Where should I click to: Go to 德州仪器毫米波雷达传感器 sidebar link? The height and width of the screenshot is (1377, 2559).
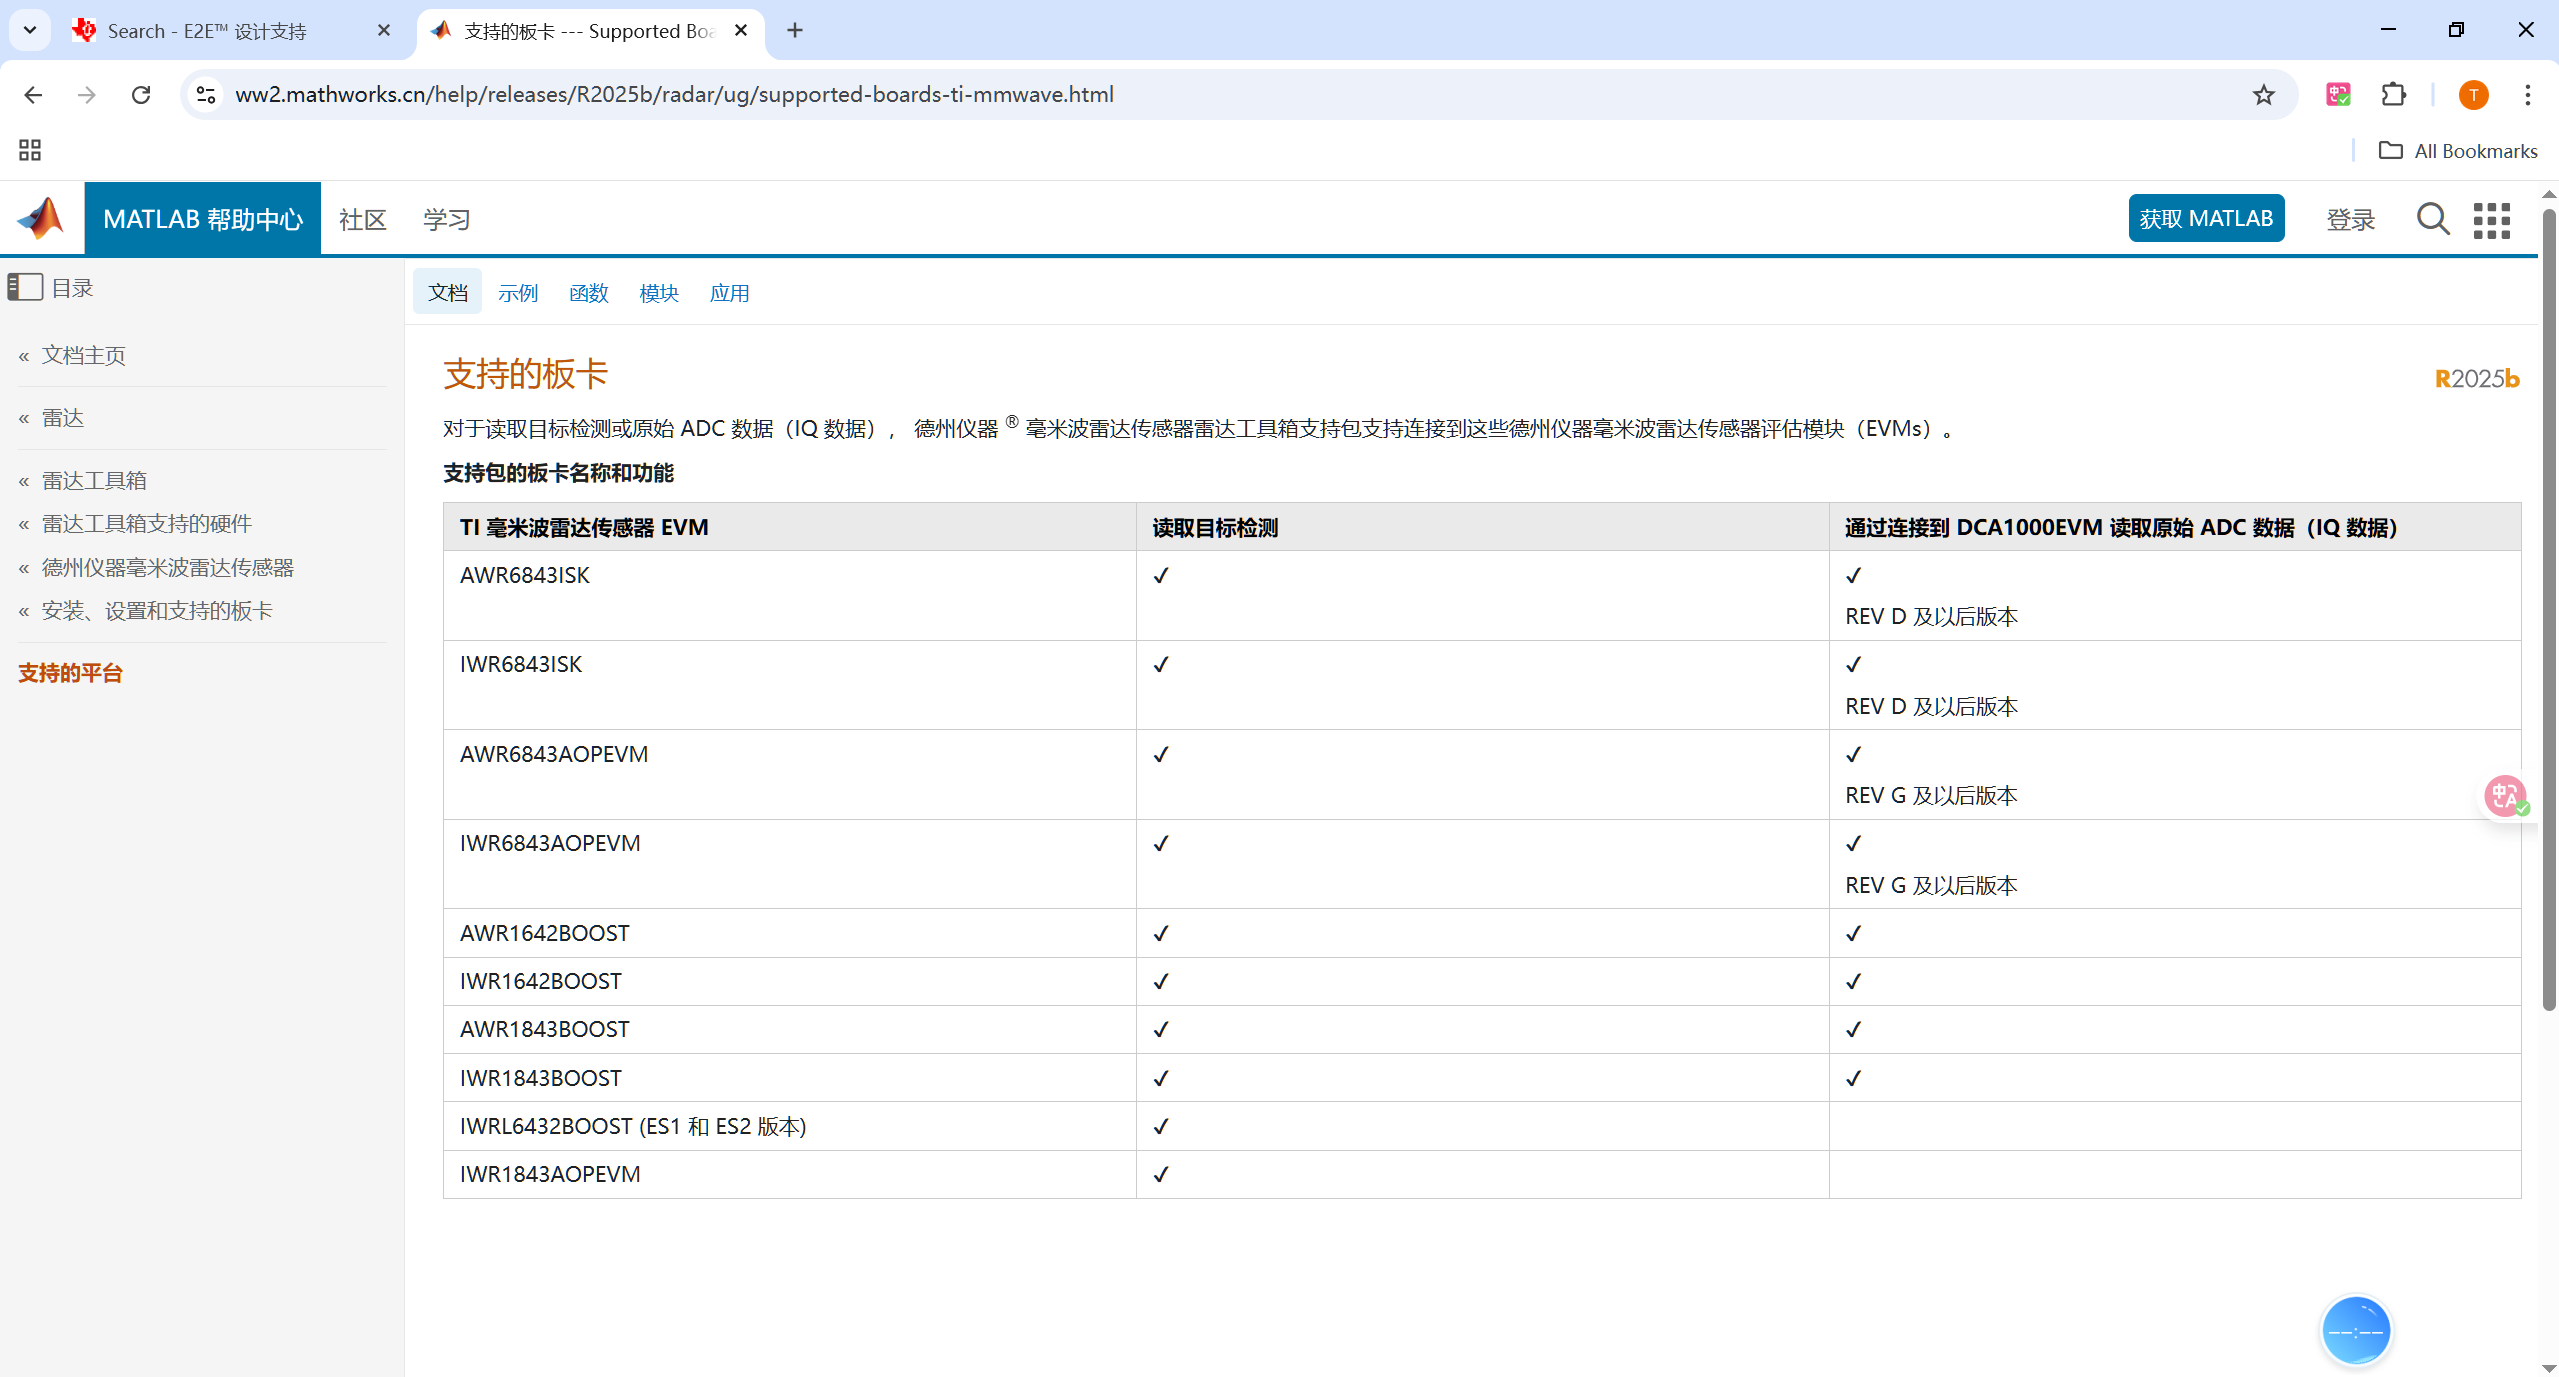coord(167,568)
